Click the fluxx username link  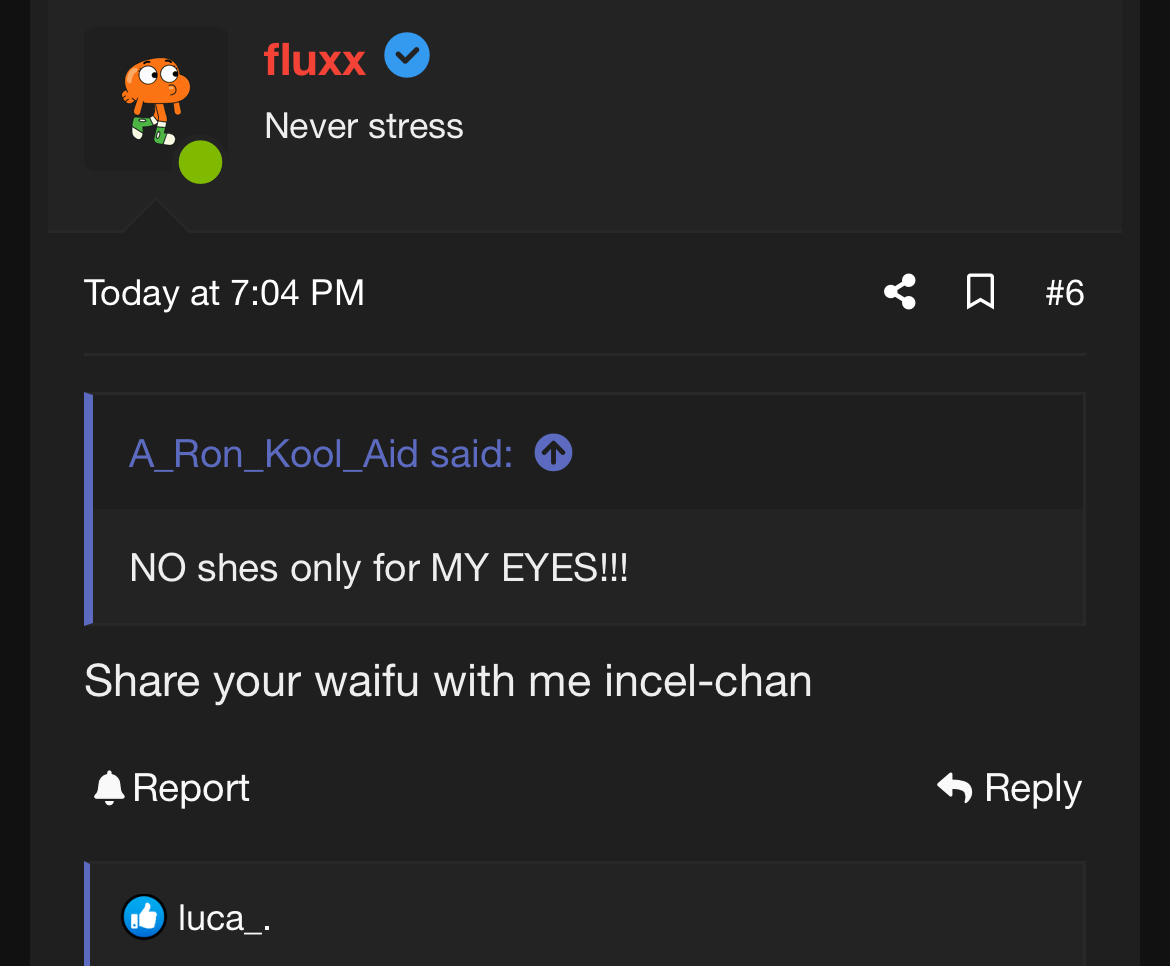click(315, 60)
